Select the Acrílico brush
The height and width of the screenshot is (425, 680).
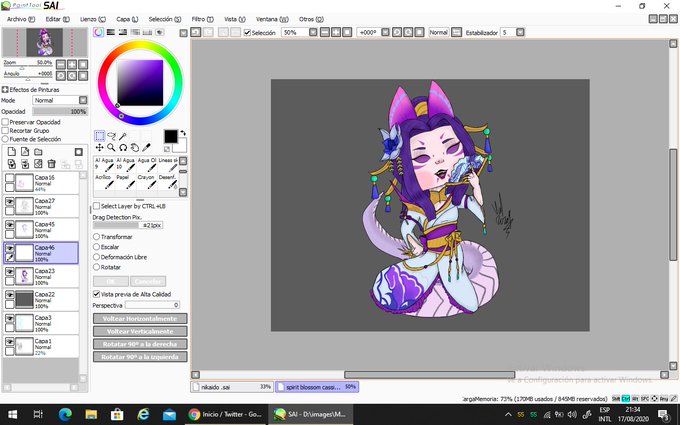point(104,181)
